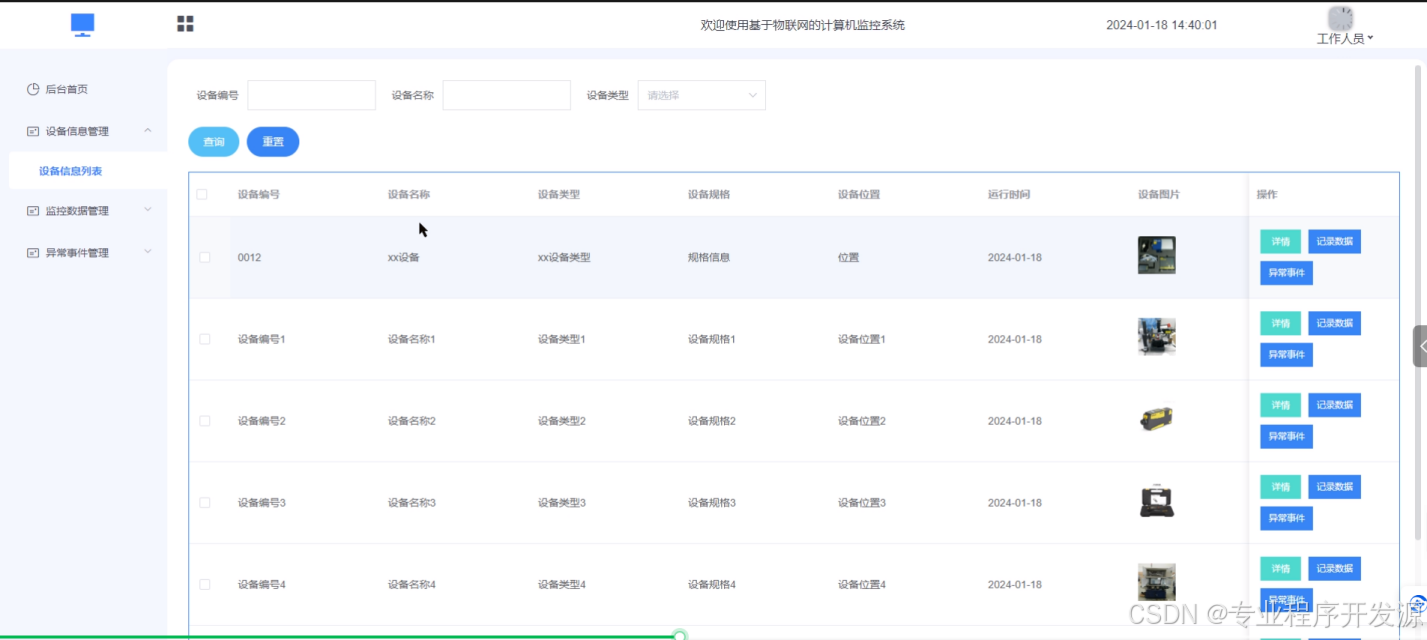Open the four-square grid menu icon
Image resolution: width=1427 pixels, height=640 pixels.
(x=185, y=24)
